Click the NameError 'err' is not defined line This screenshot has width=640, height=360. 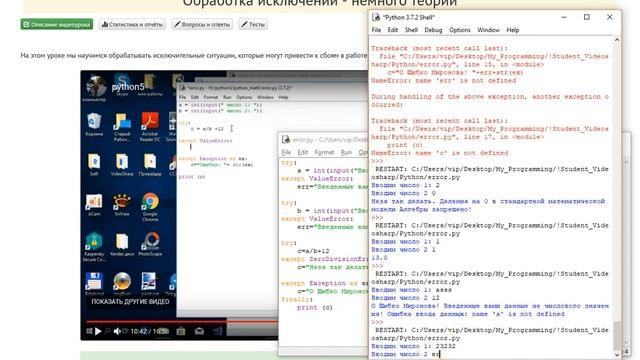tap(443, 80)
